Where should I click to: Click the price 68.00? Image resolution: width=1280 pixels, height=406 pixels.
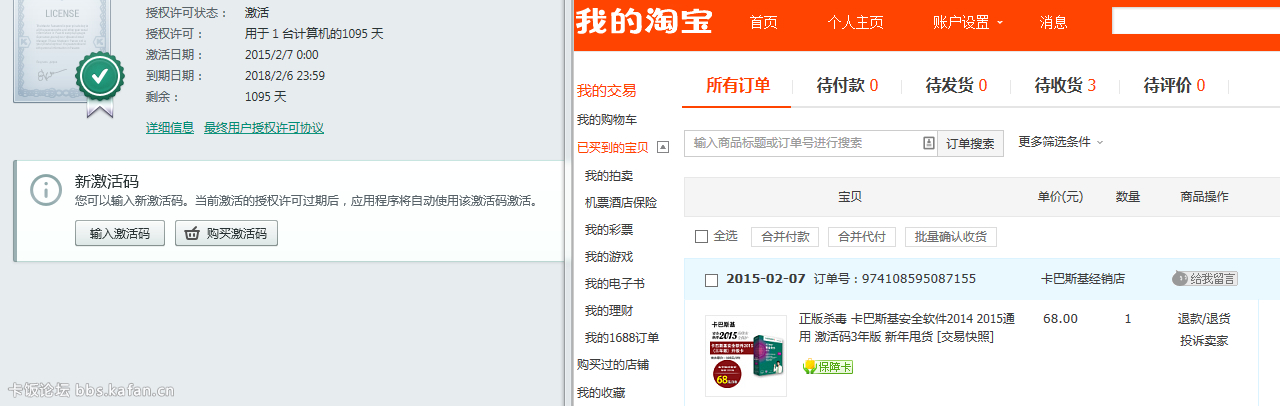coord(1060,319)
